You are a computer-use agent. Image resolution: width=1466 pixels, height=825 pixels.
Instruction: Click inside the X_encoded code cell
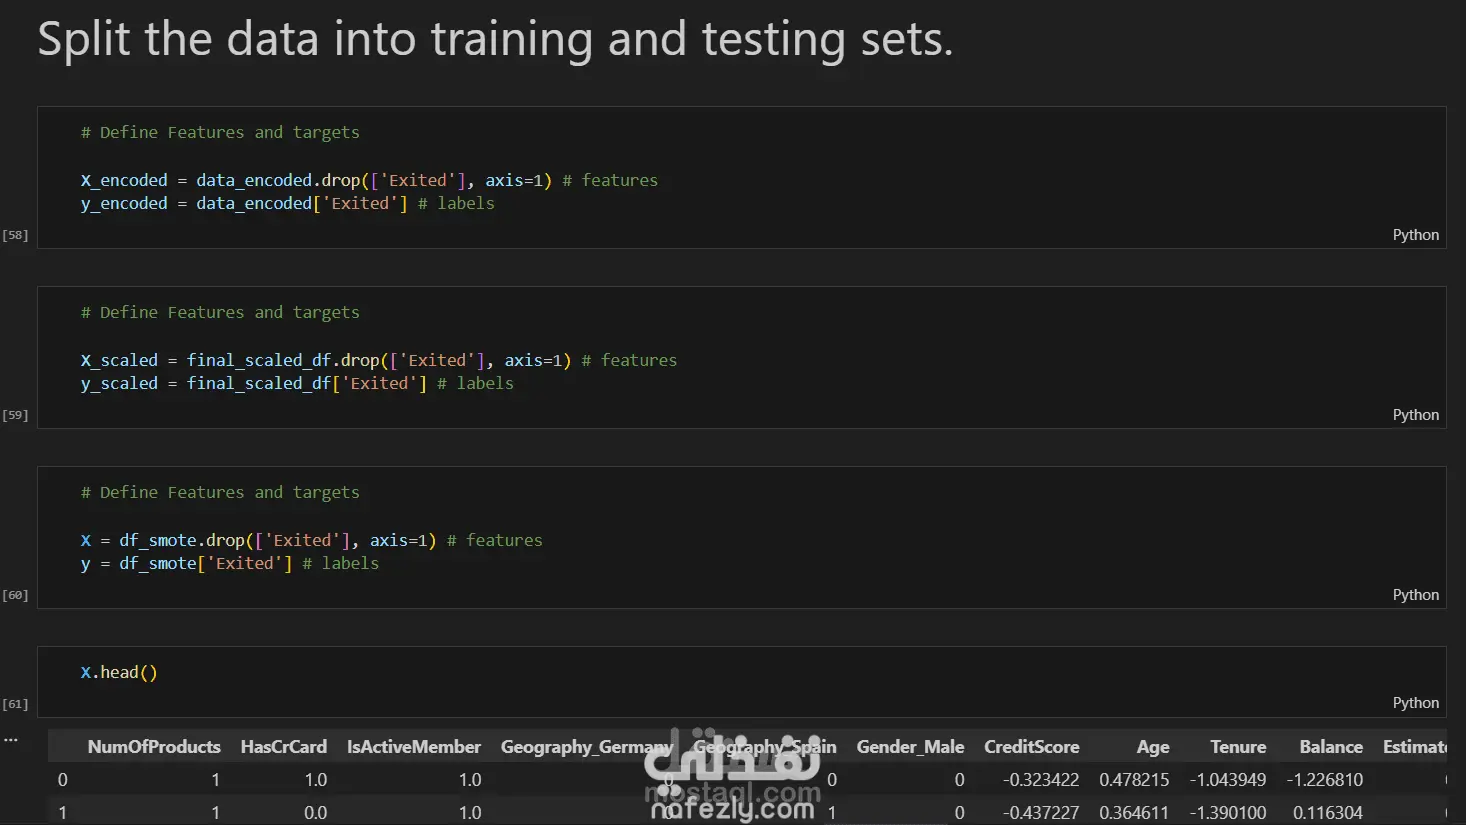pyautogui.click(x=742, y=177)
